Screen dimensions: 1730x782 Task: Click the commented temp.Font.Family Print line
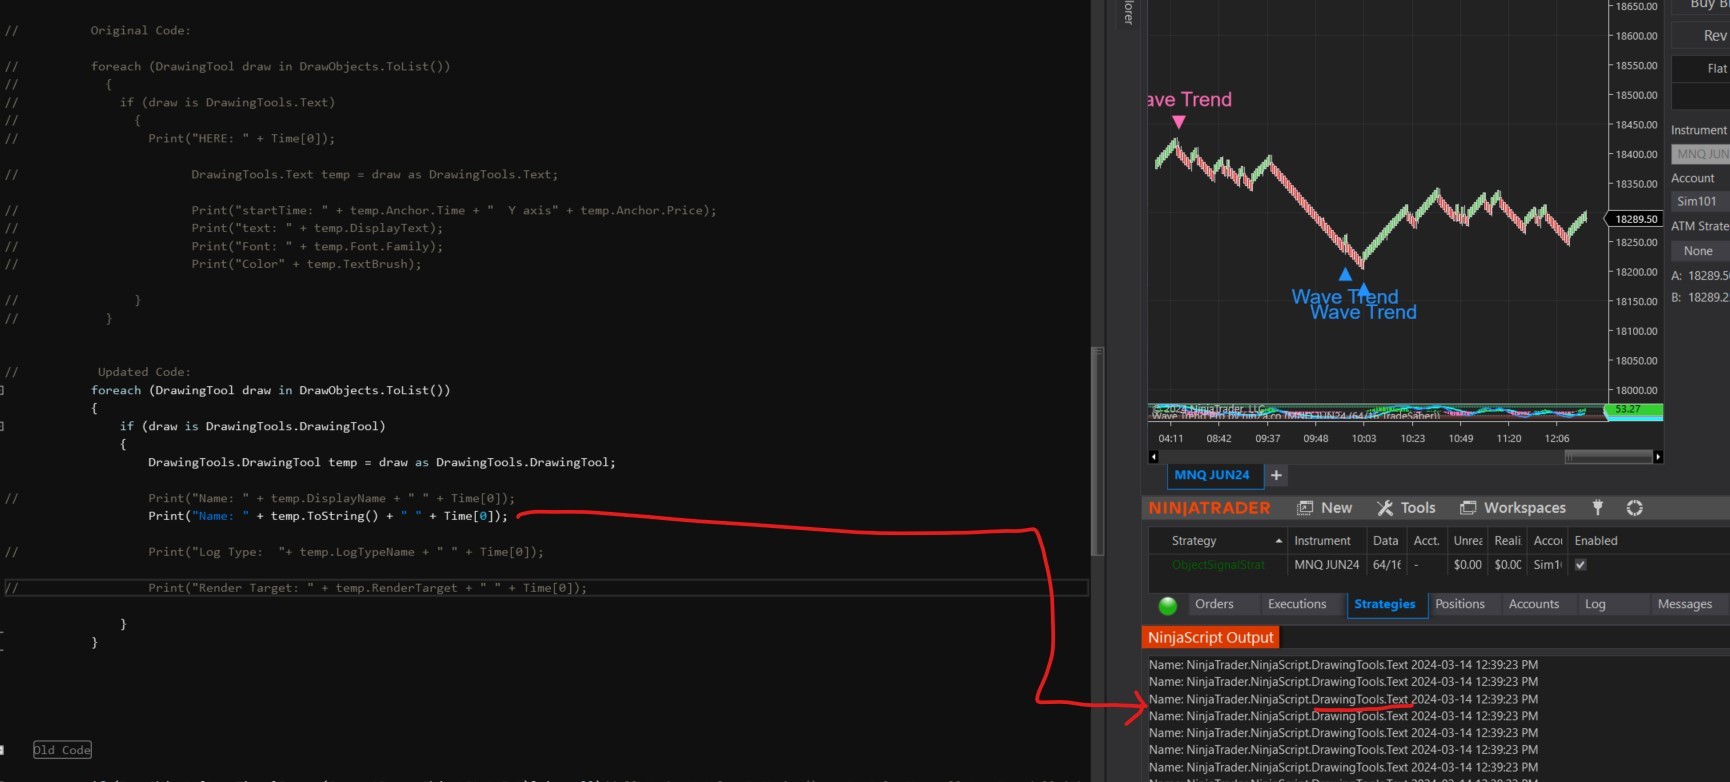point(317,247)
